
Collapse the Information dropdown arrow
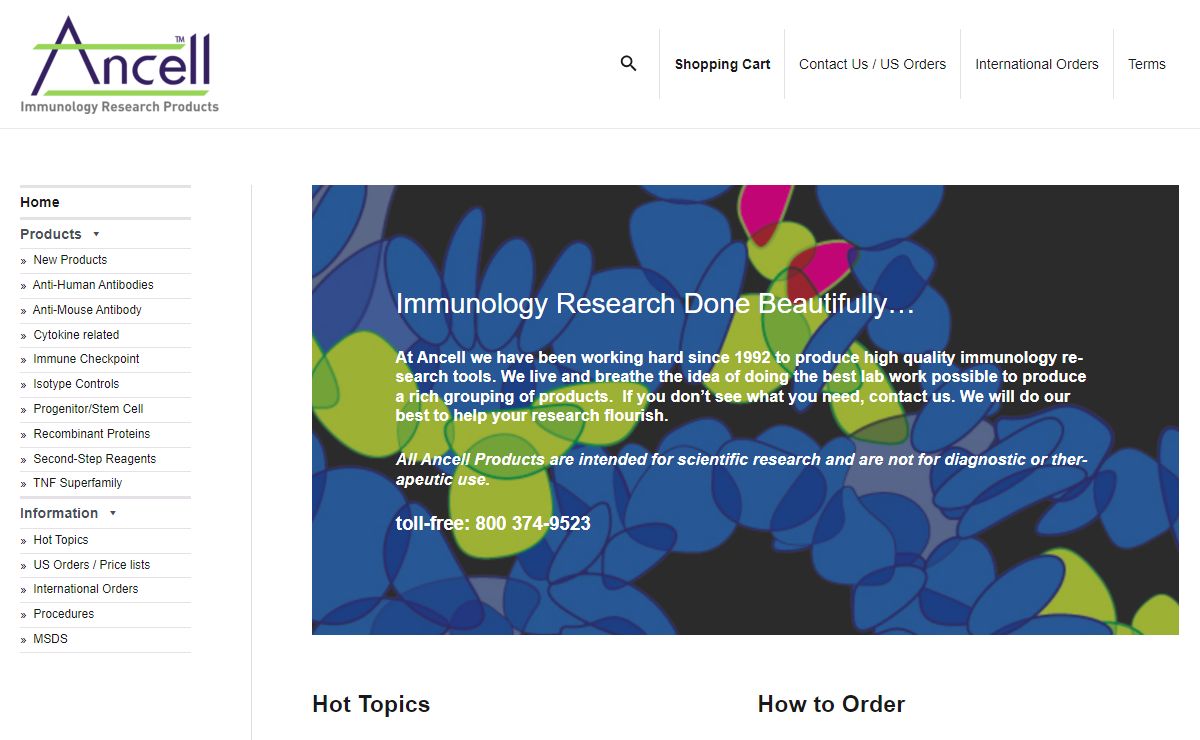point(113,513)
